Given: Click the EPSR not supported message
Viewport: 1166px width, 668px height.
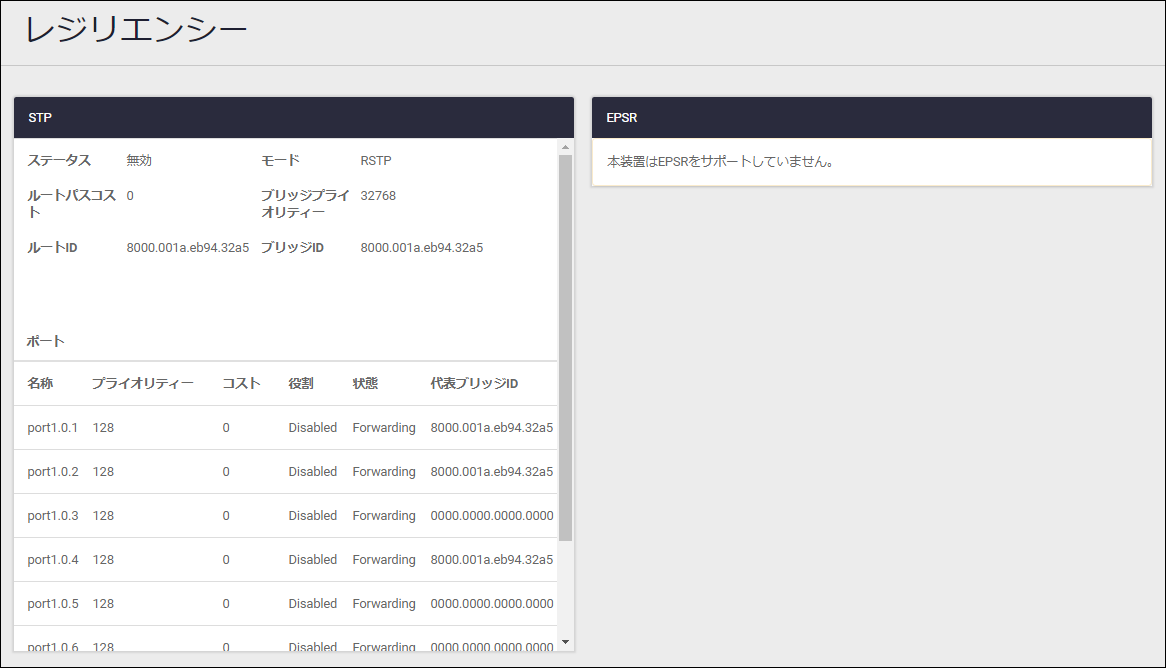Looking at the screenshot, I should click(x=720, y=161).
